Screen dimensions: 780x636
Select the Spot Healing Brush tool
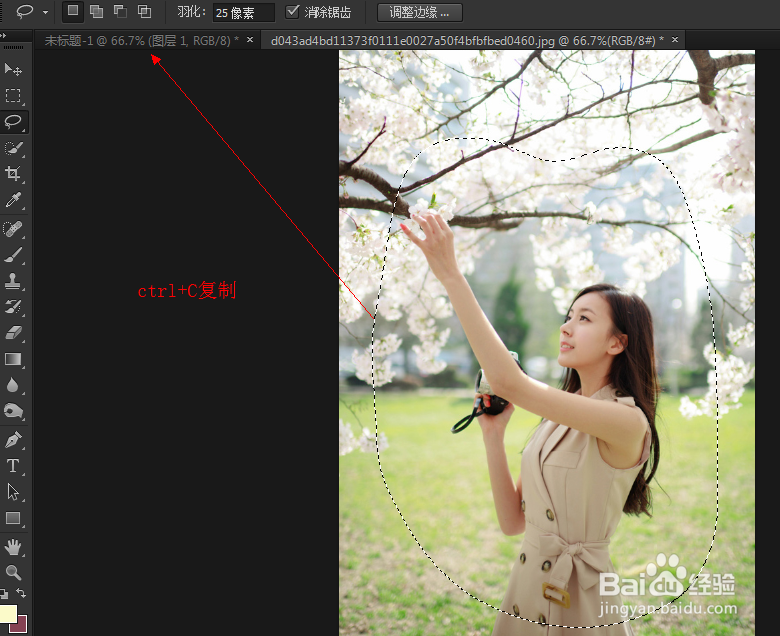pos(13,229)
